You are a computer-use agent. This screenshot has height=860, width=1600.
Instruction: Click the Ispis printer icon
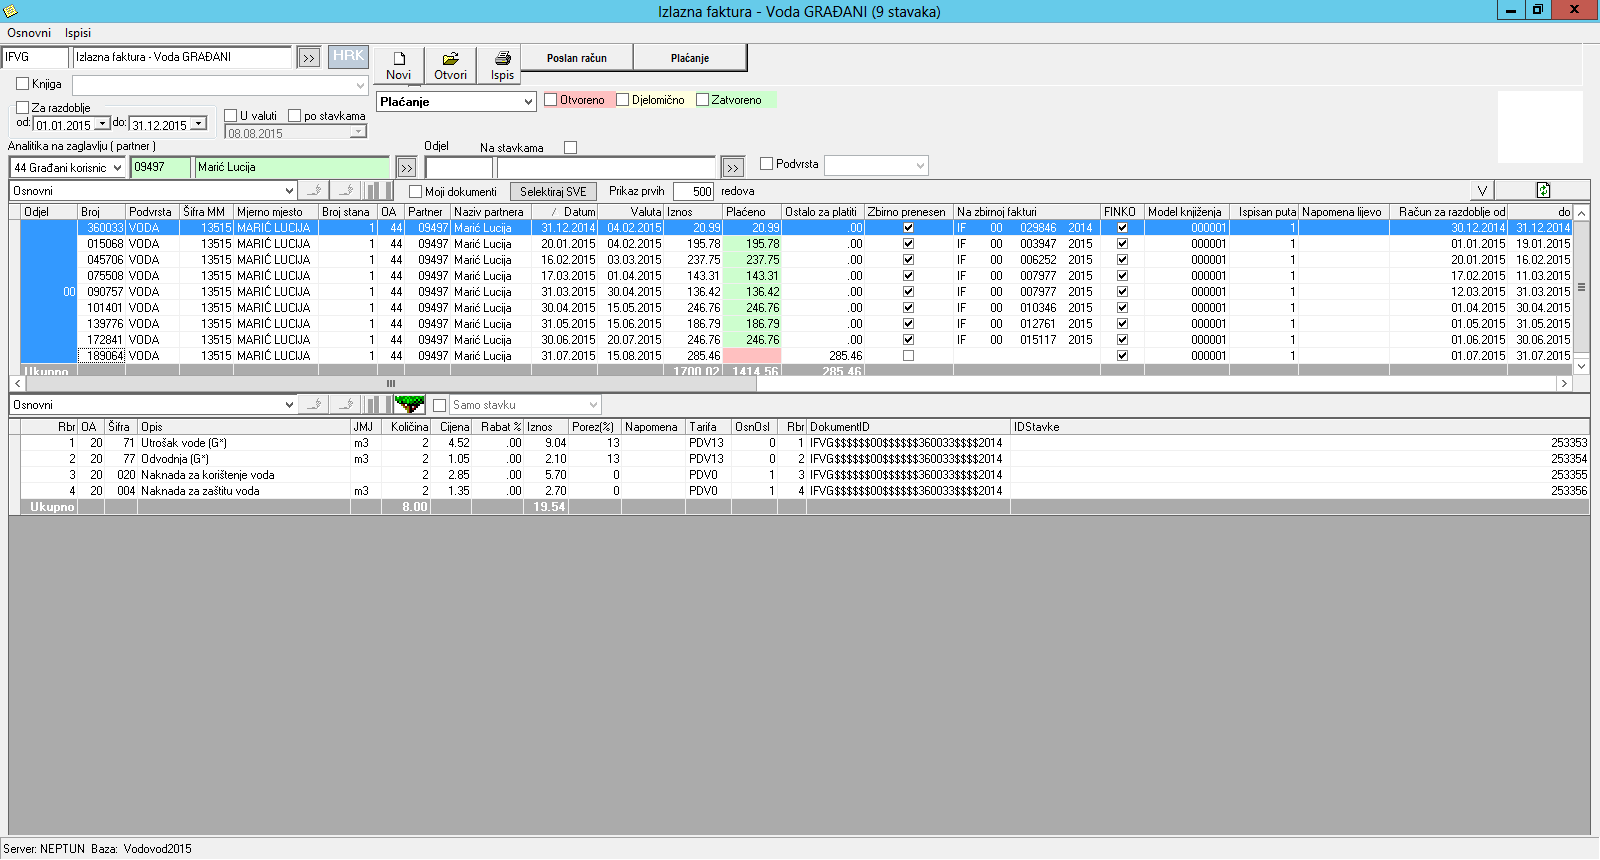[502, 59]
